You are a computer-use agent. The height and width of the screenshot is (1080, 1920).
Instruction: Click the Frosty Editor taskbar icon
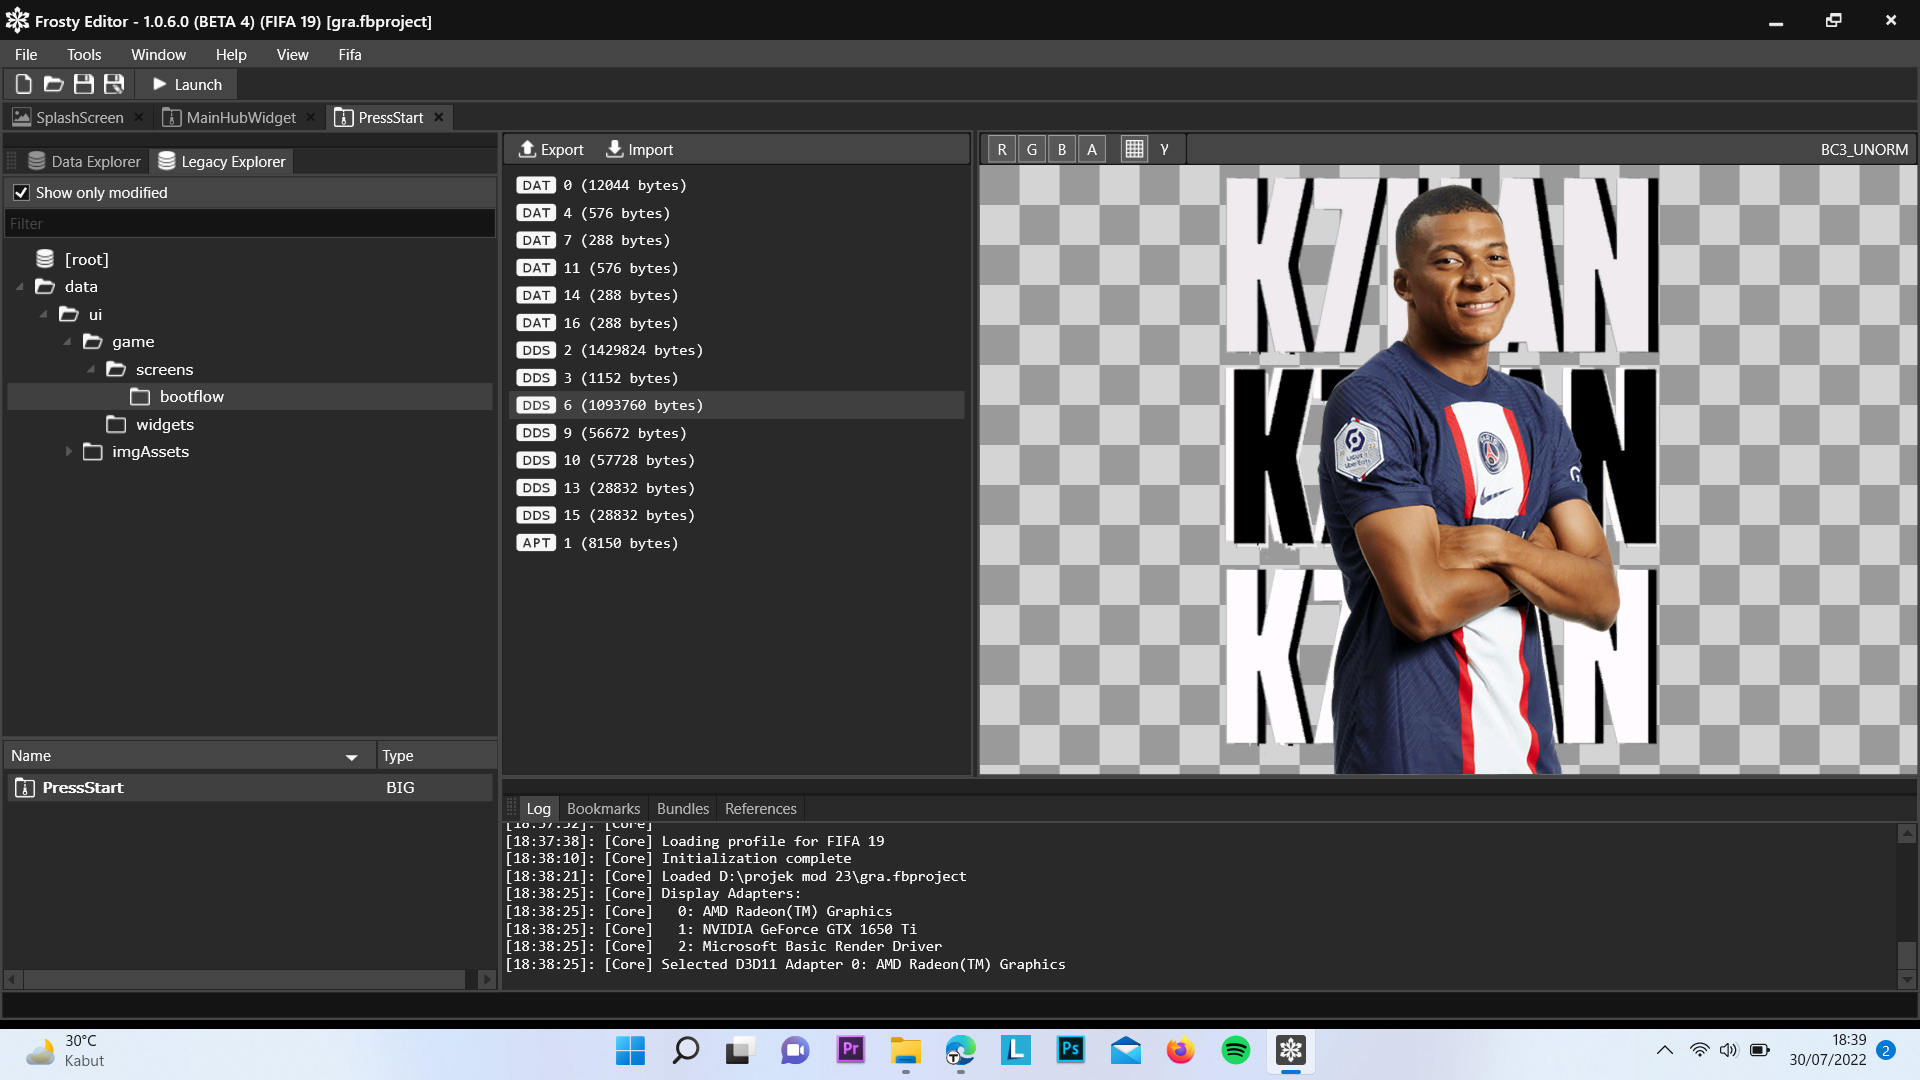(1291, 1051)
